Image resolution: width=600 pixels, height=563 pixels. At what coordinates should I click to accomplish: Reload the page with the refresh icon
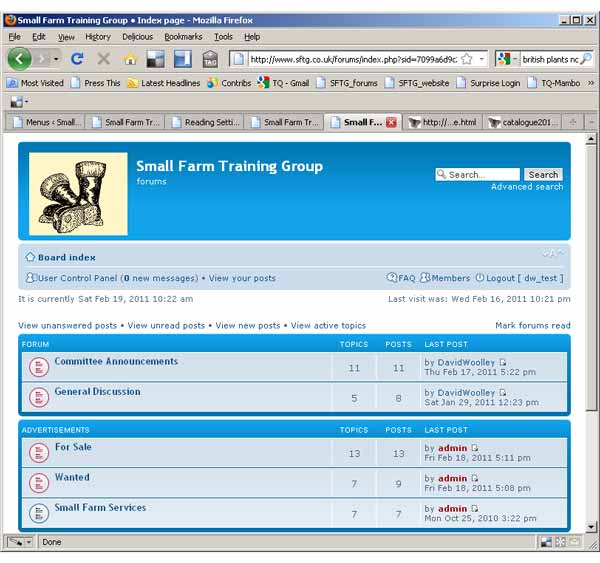click(77, 59)
